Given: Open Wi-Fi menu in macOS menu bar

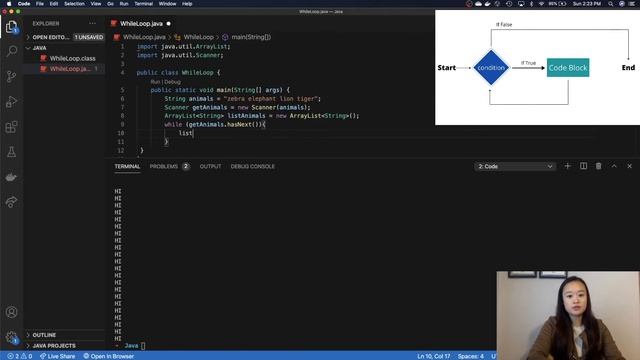Looking at the screenshot, I should [541, 4].
